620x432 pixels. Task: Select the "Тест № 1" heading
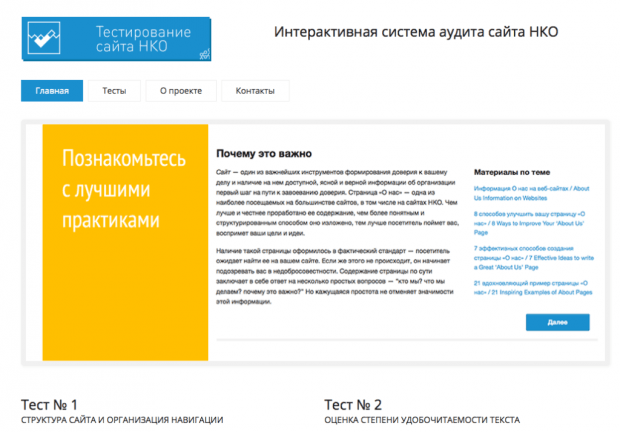point(50,403)
